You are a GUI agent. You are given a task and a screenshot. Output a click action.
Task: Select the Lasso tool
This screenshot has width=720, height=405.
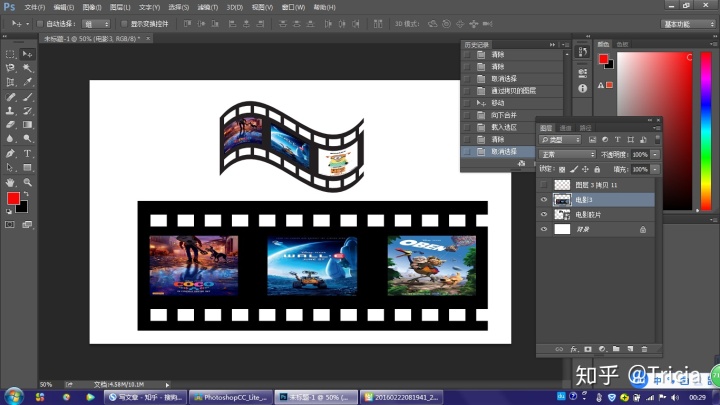(x=10, y=68)
